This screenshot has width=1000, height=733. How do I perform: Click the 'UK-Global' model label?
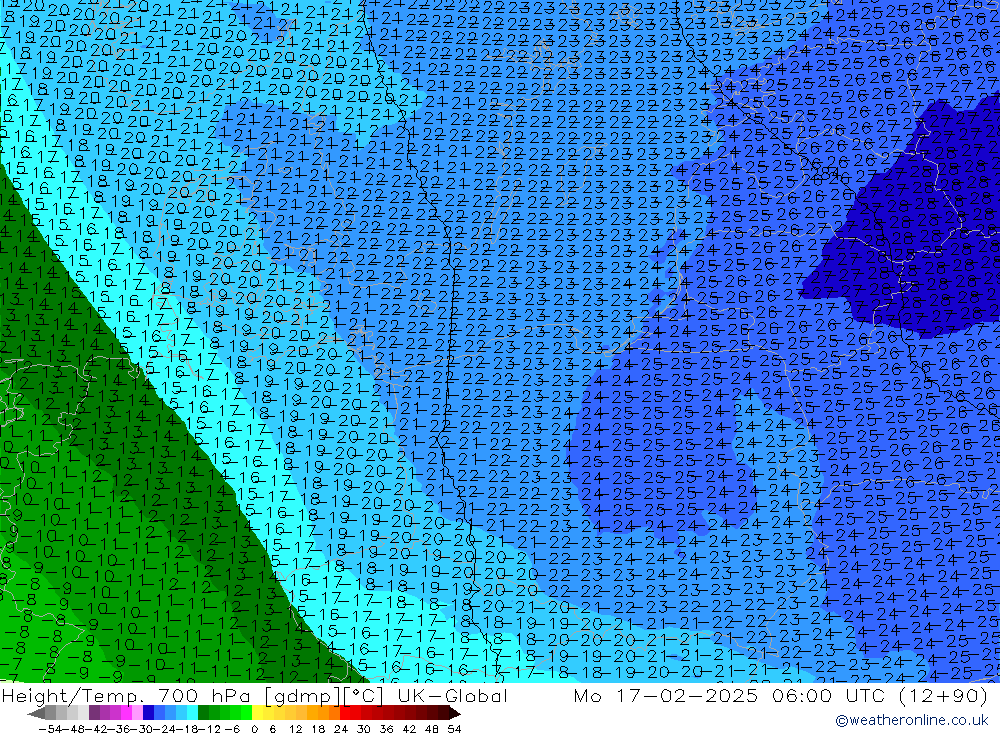452,695
